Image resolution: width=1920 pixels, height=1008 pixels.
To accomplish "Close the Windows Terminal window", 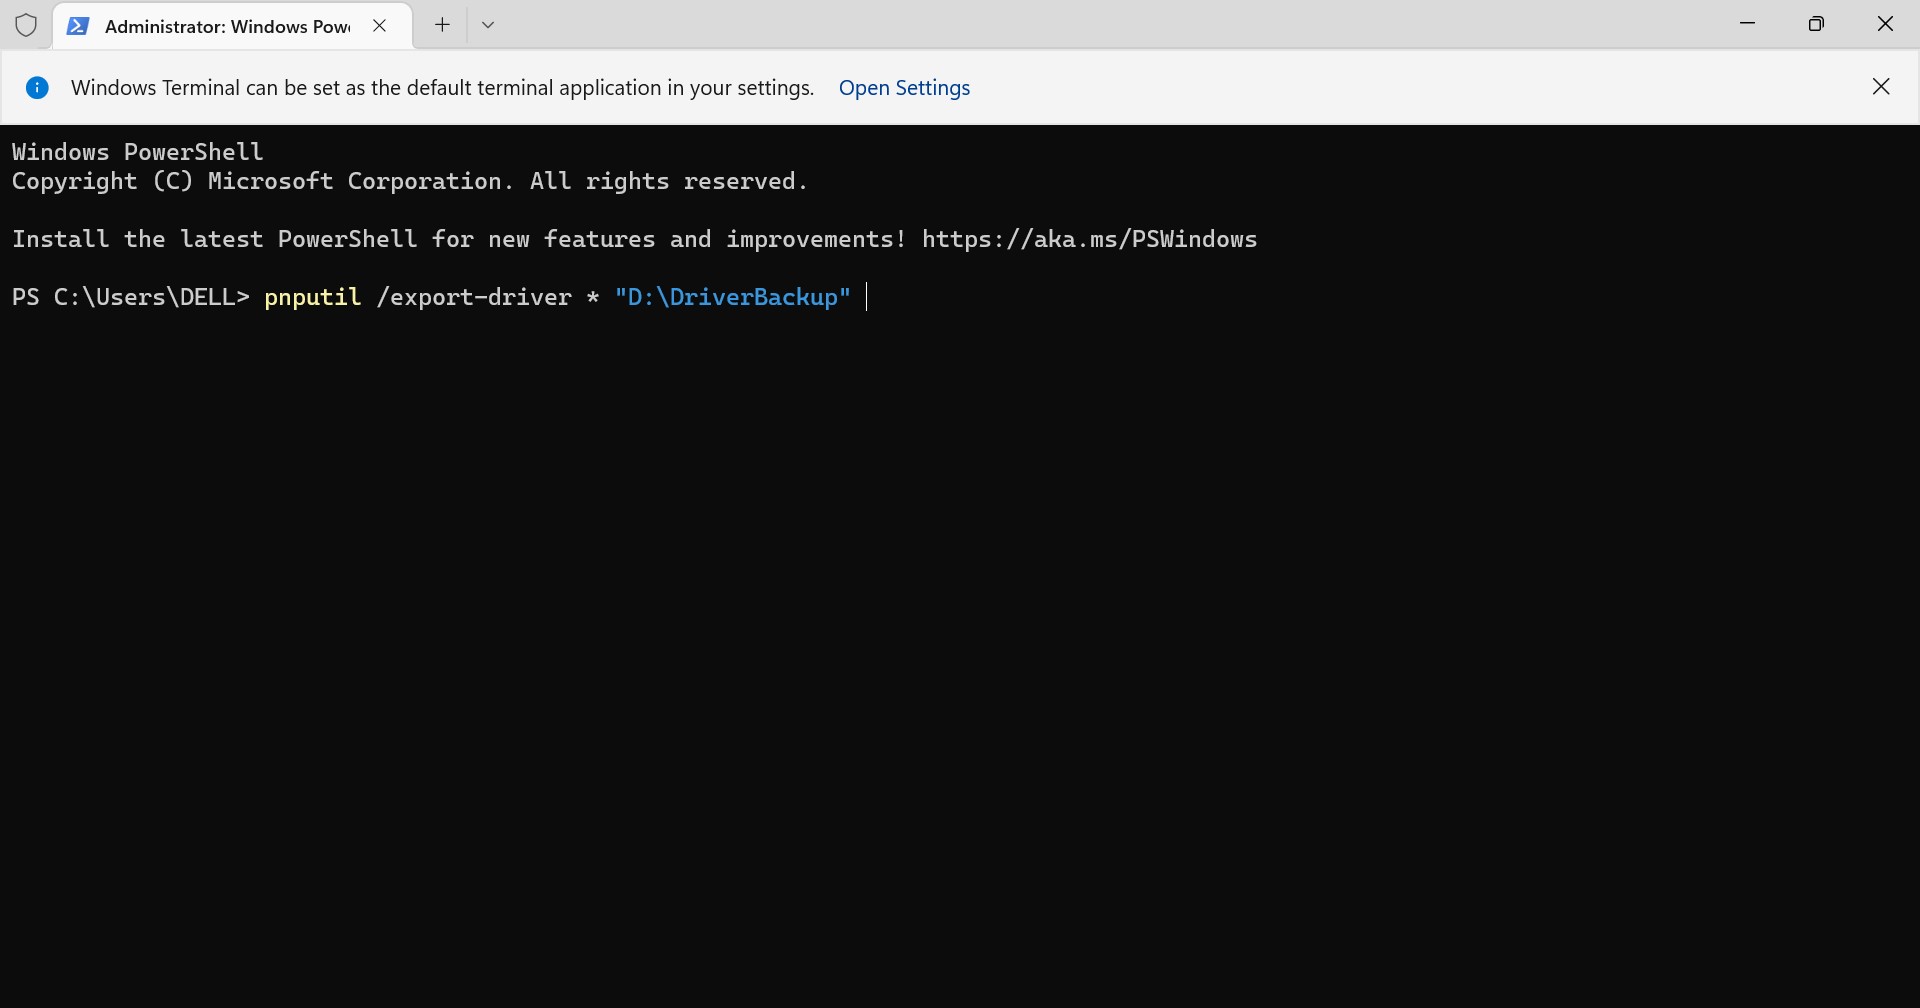I will [1885, 24].
